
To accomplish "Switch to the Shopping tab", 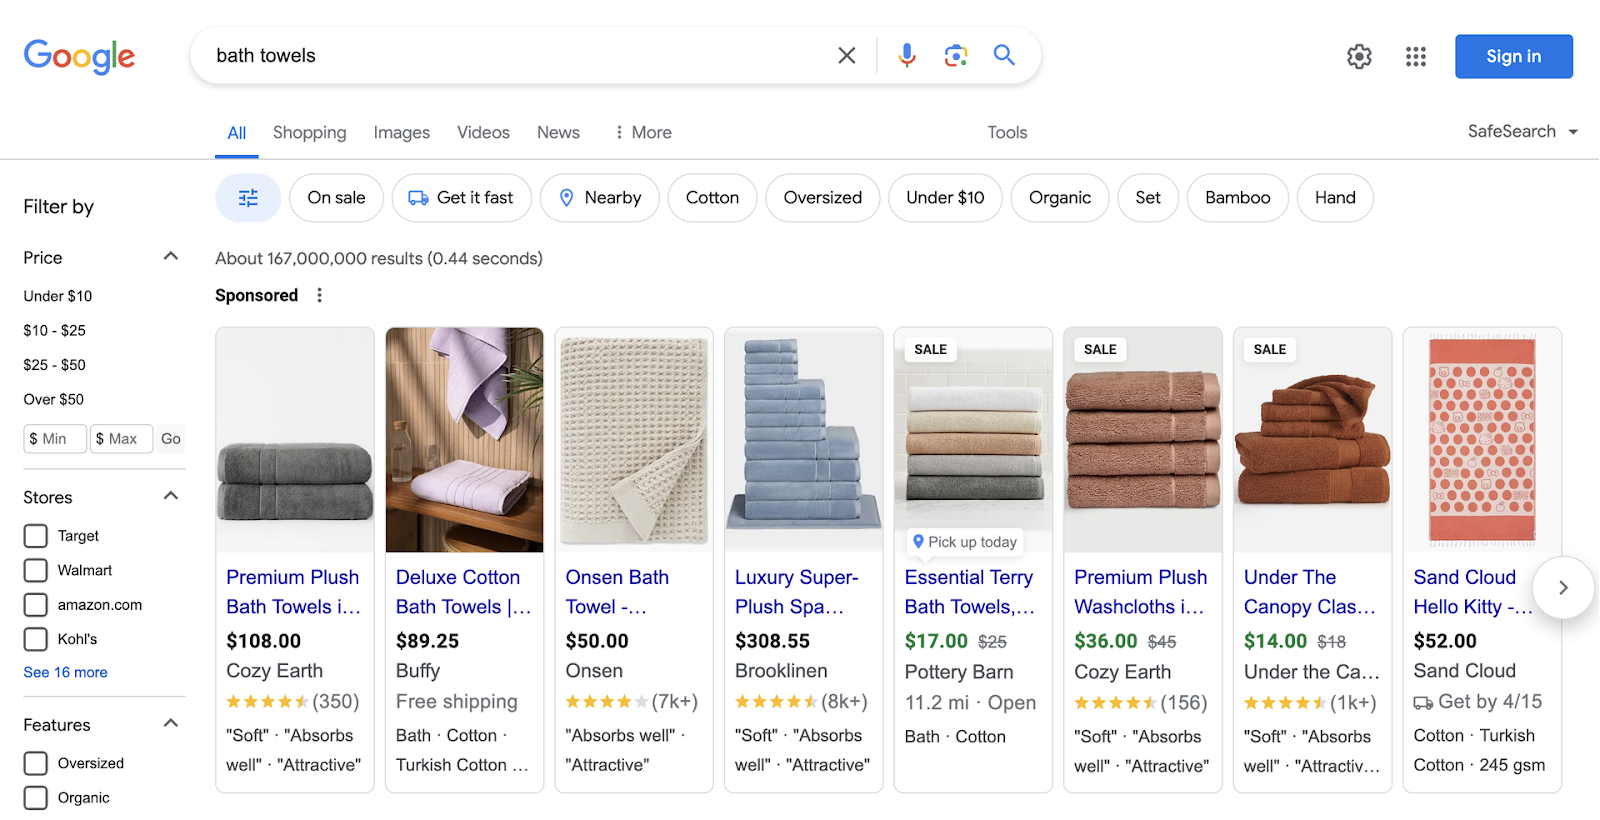I will (309, 133).
